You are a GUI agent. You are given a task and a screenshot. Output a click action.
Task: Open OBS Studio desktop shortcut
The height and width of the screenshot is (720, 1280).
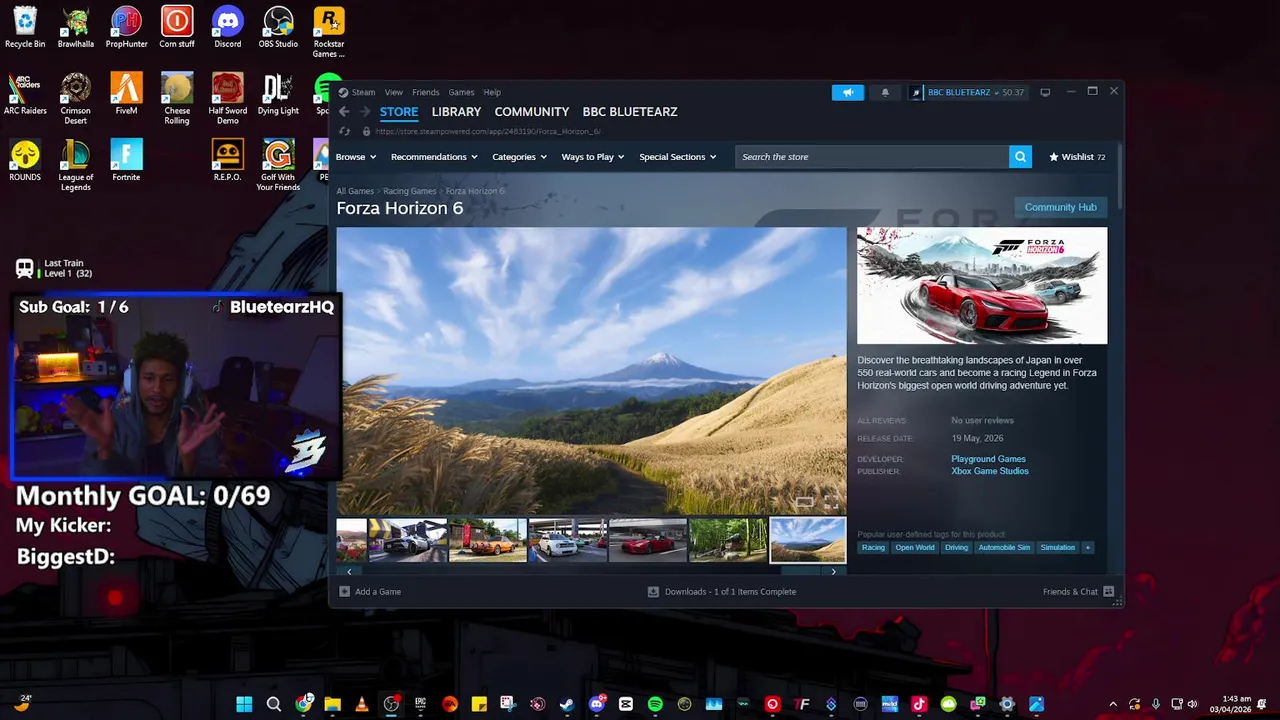coord(278,28)
